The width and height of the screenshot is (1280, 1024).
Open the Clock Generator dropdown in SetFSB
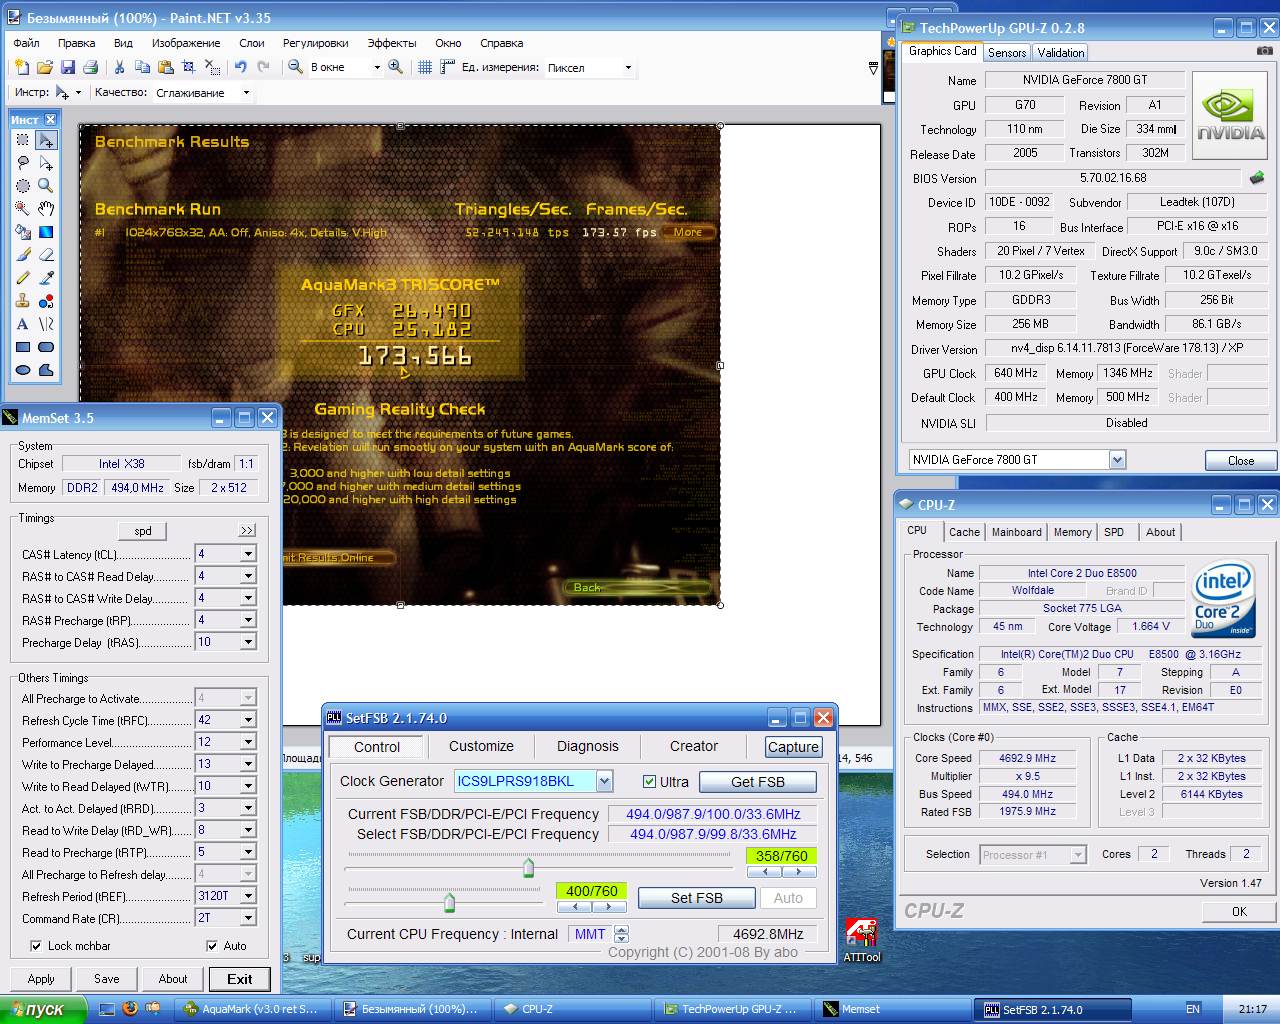(x=604, y=781)
